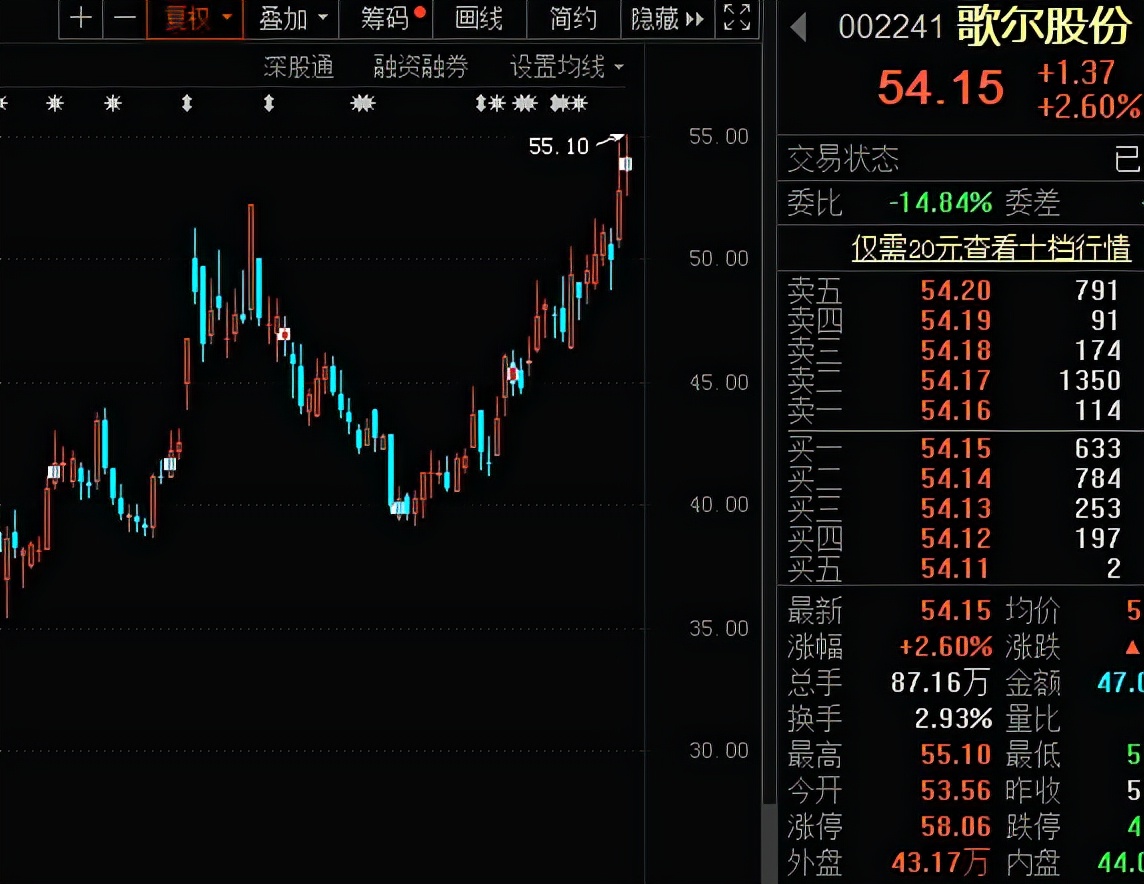This screenshot has width=1144, height=884.
Task: Click the 仅需20元查看十档行情 link
Action: [x=990, y=247]
